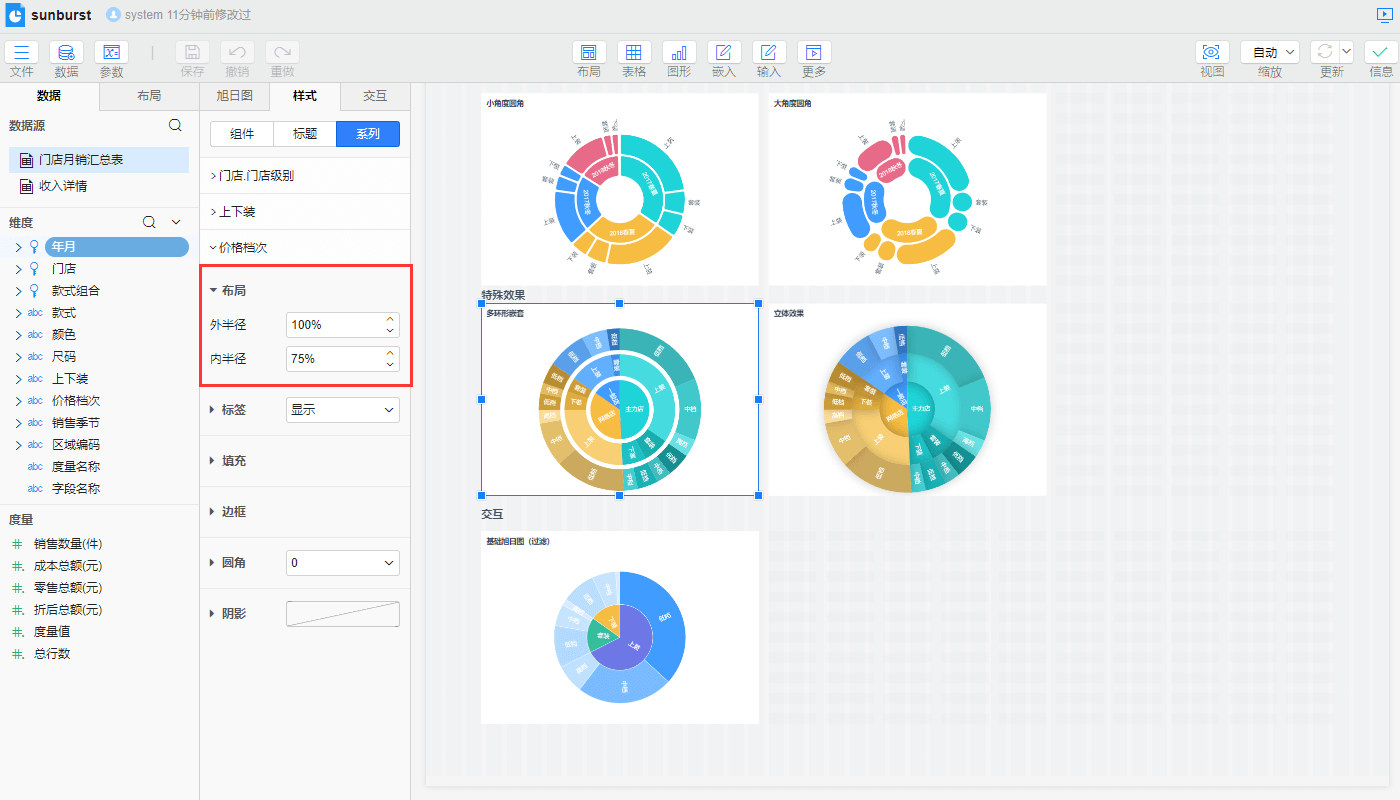Open the 文件 (File) menu icon
This screenshot has width=1400, height=800.
[x=22, y=53]
